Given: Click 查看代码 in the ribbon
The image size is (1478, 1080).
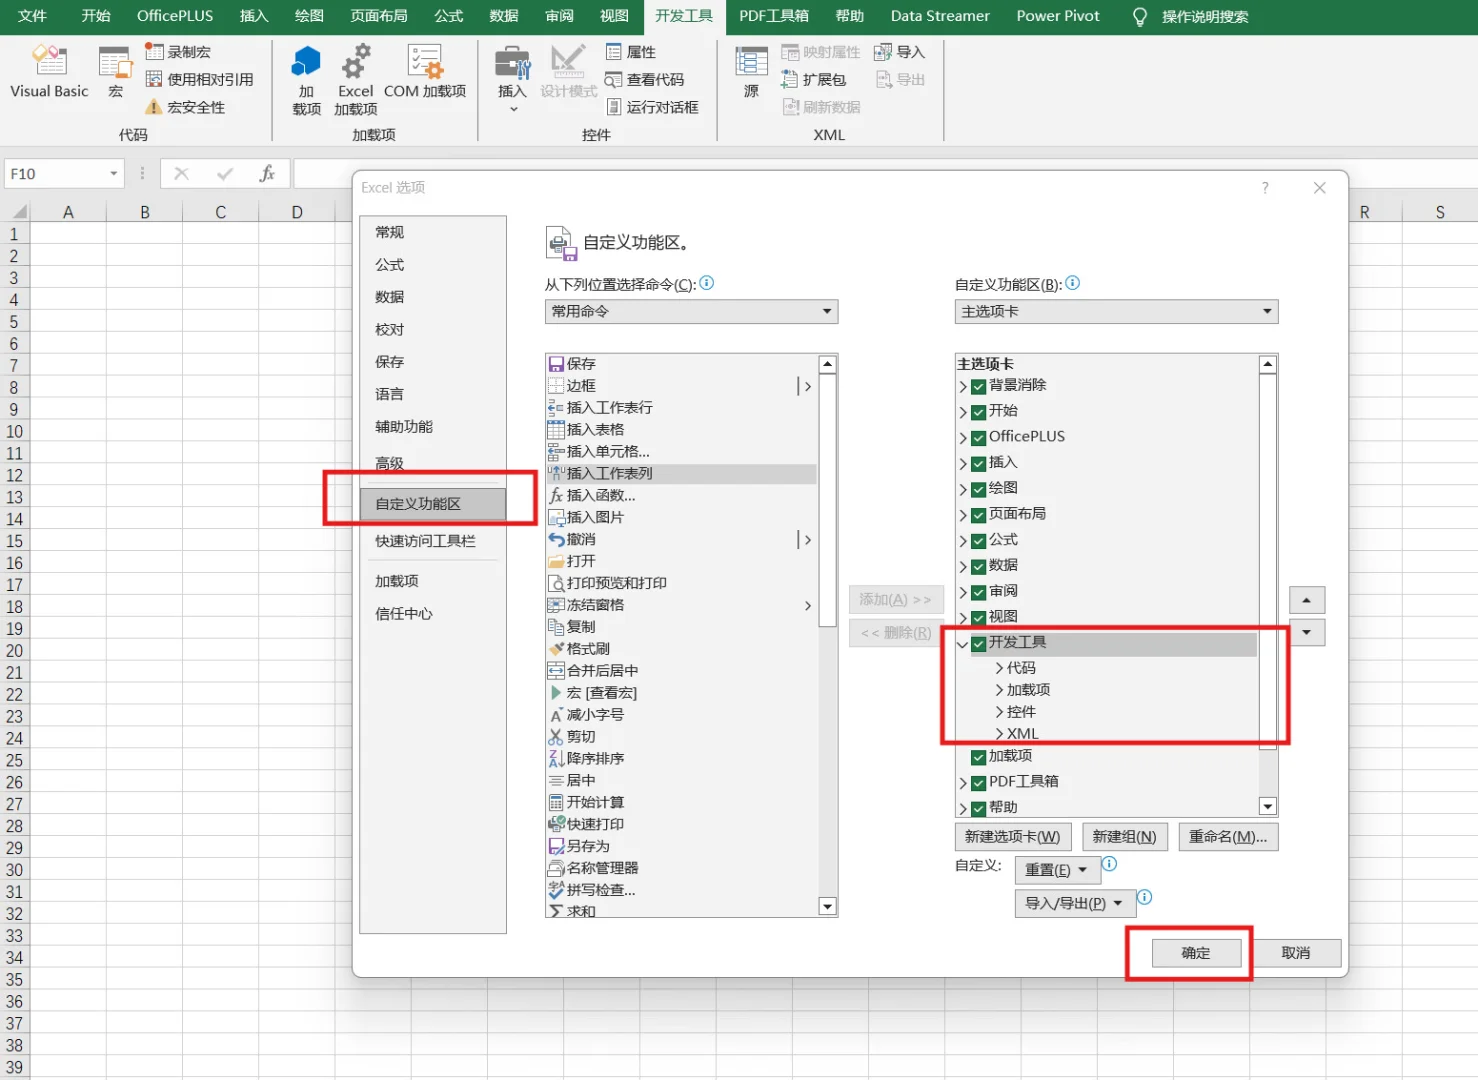Looking at the screenshot, I should (x=645, y=80).
